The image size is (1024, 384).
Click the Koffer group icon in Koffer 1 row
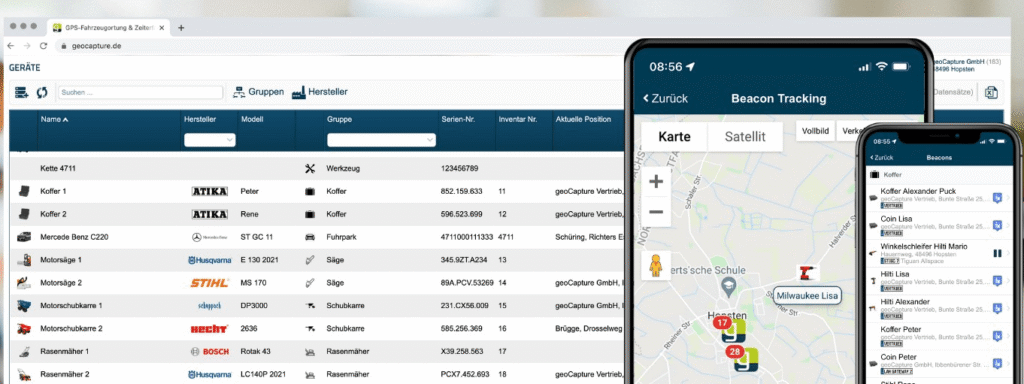[310, 191]
